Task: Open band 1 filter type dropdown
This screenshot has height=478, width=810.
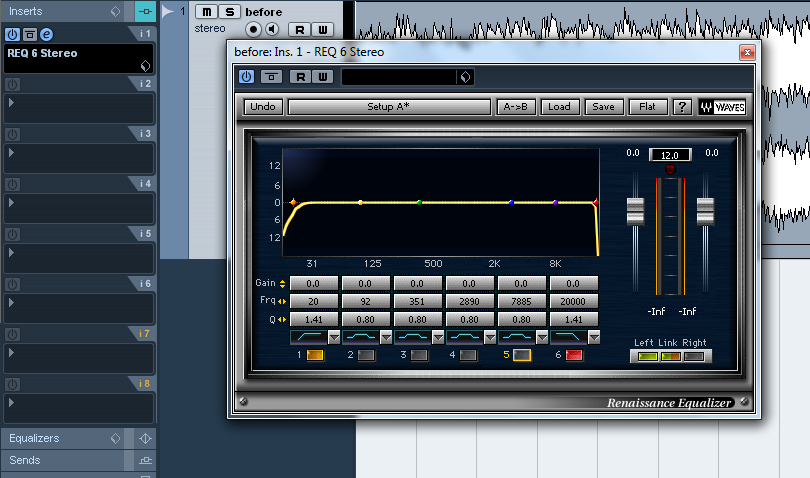Action: pyautogui.click(x=334, y=337)
